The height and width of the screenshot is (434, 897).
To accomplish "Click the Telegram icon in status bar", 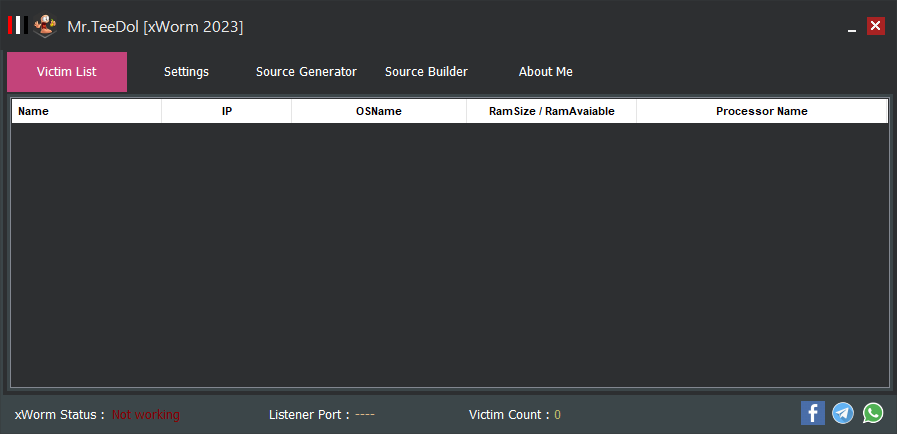I will [x=843, y=413].
